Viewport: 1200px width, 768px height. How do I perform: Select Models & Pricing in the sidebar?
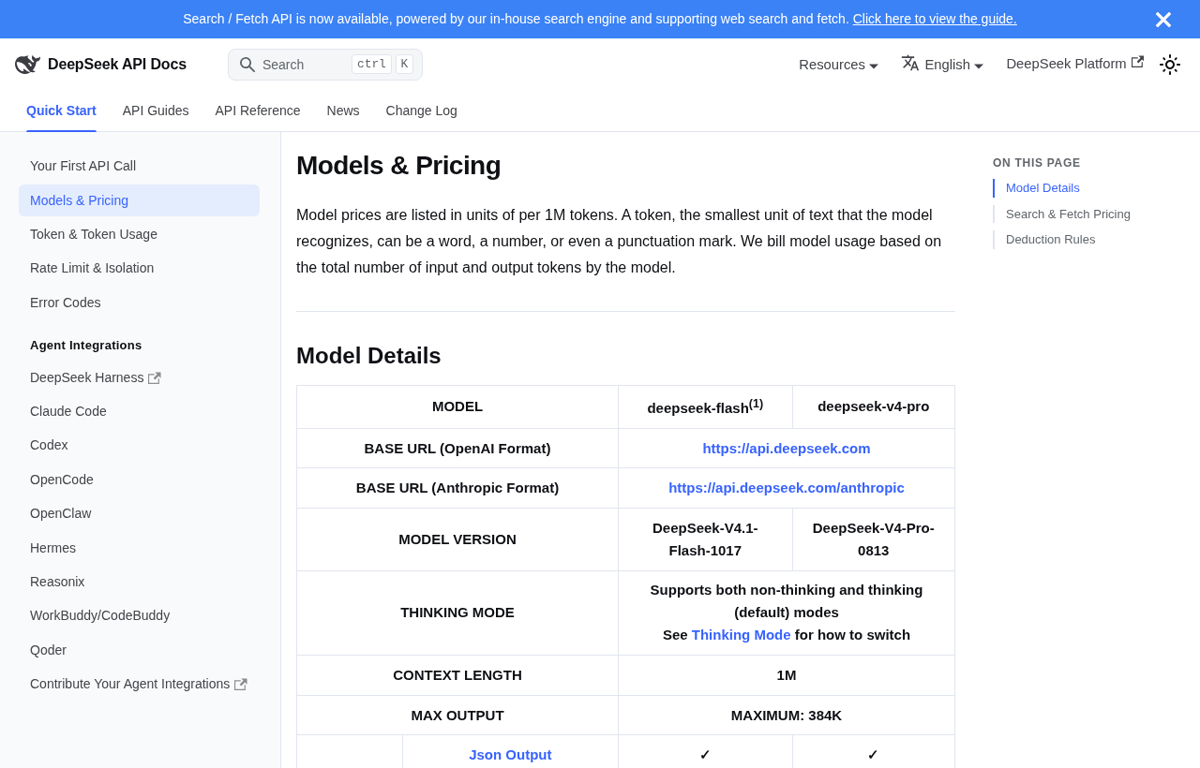[x=139, y=200]
